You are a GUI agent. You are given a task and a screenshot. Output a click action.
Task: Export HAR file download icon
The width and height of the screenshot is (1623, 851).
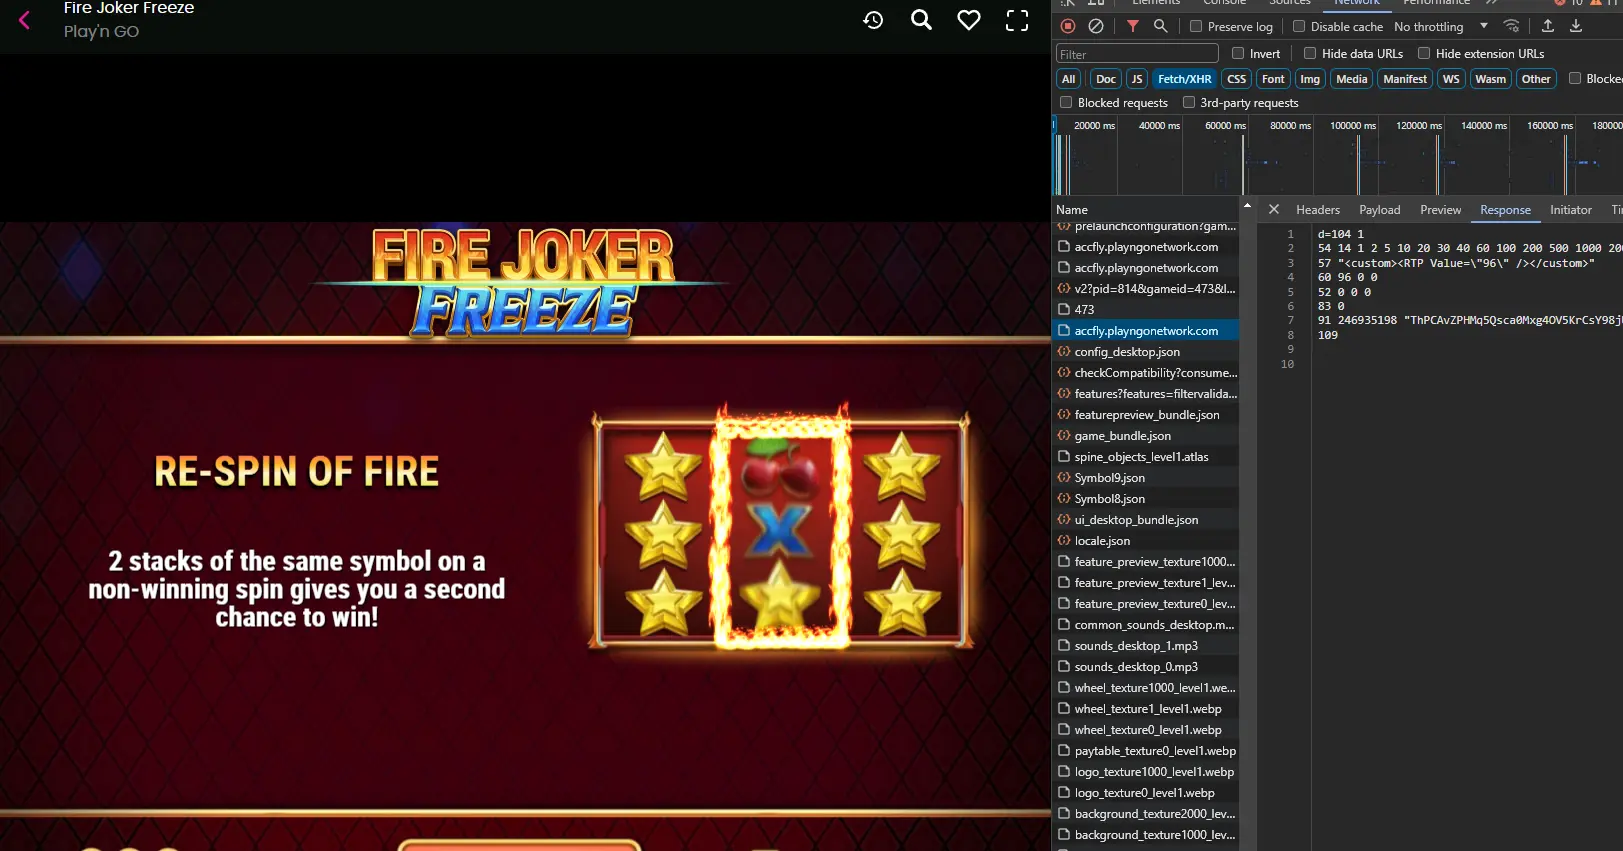[1576, 26]
